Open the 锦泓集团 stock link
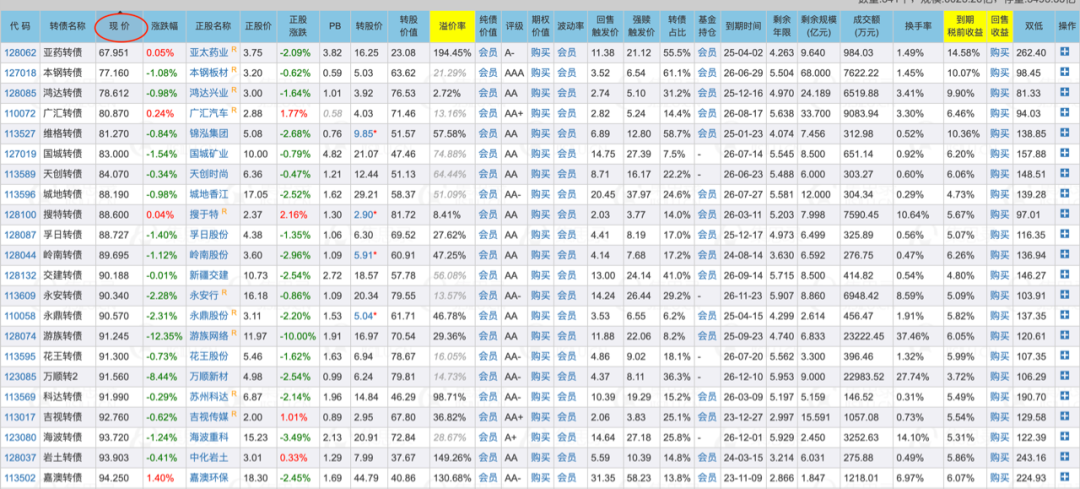The height and width of the screenshot is (489, 1080). [209, 134]
